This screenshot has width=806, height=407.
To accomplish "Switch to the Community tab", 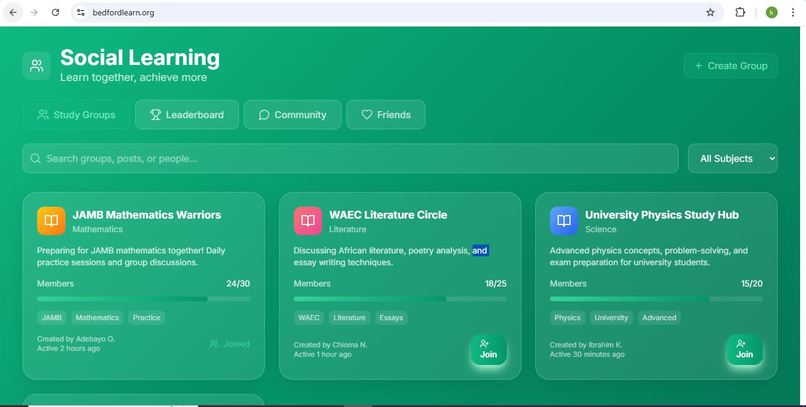I will coord(292,115).
